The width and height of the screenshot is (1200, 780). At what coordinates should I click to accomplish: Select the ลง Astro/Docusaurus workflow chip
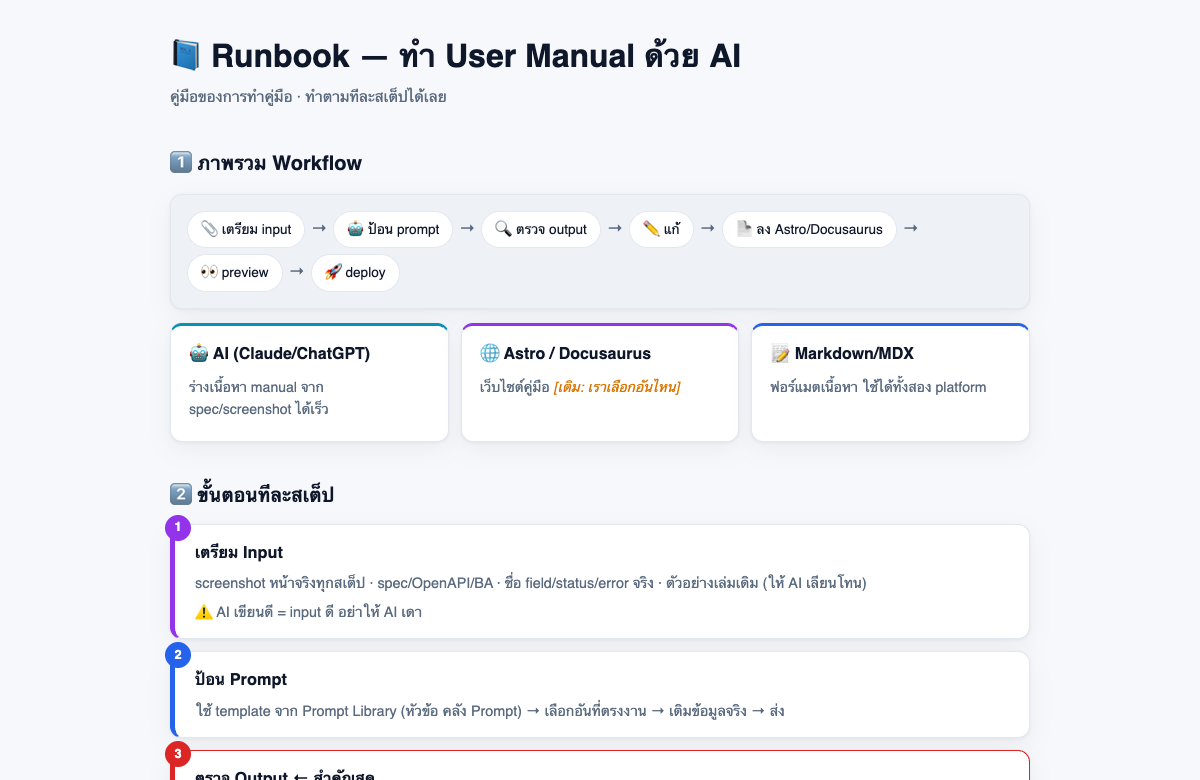pos(809,229)
